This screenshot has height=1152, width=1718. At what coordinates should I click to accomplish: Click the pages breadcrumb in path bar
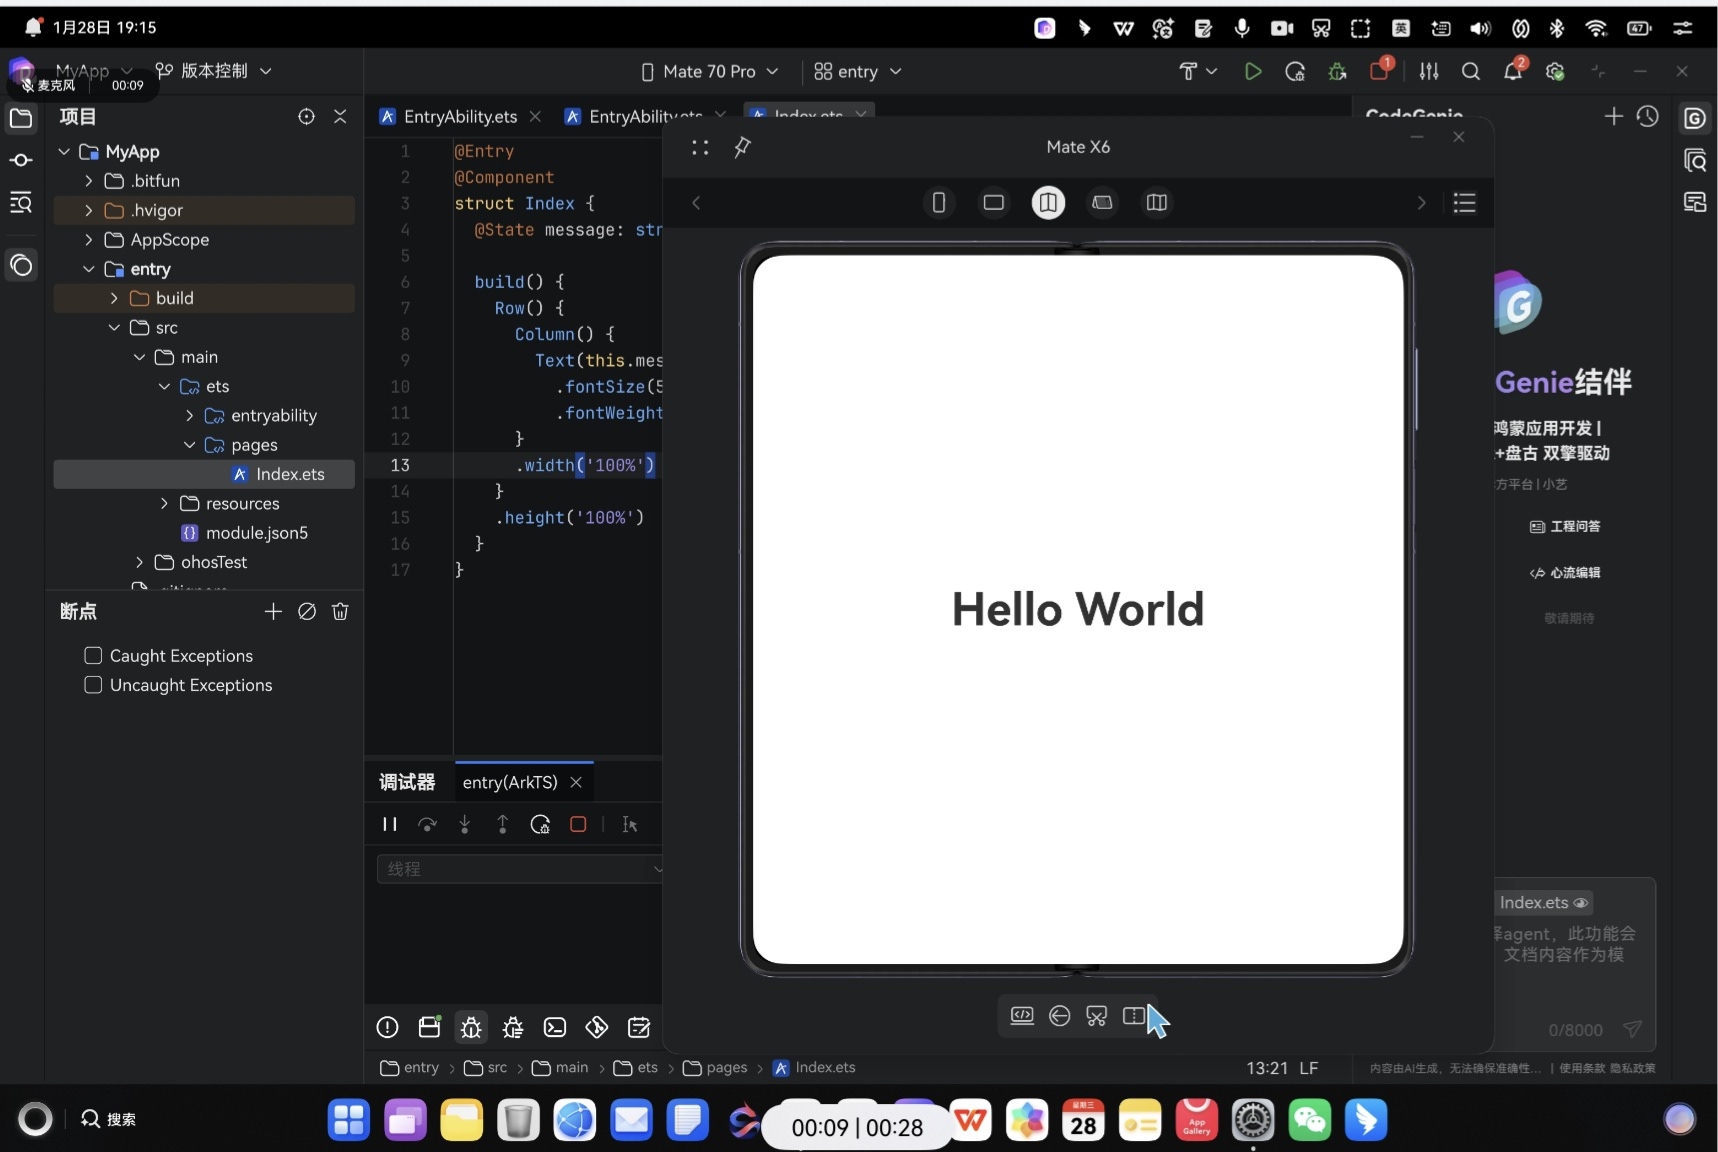(726, 1068)
